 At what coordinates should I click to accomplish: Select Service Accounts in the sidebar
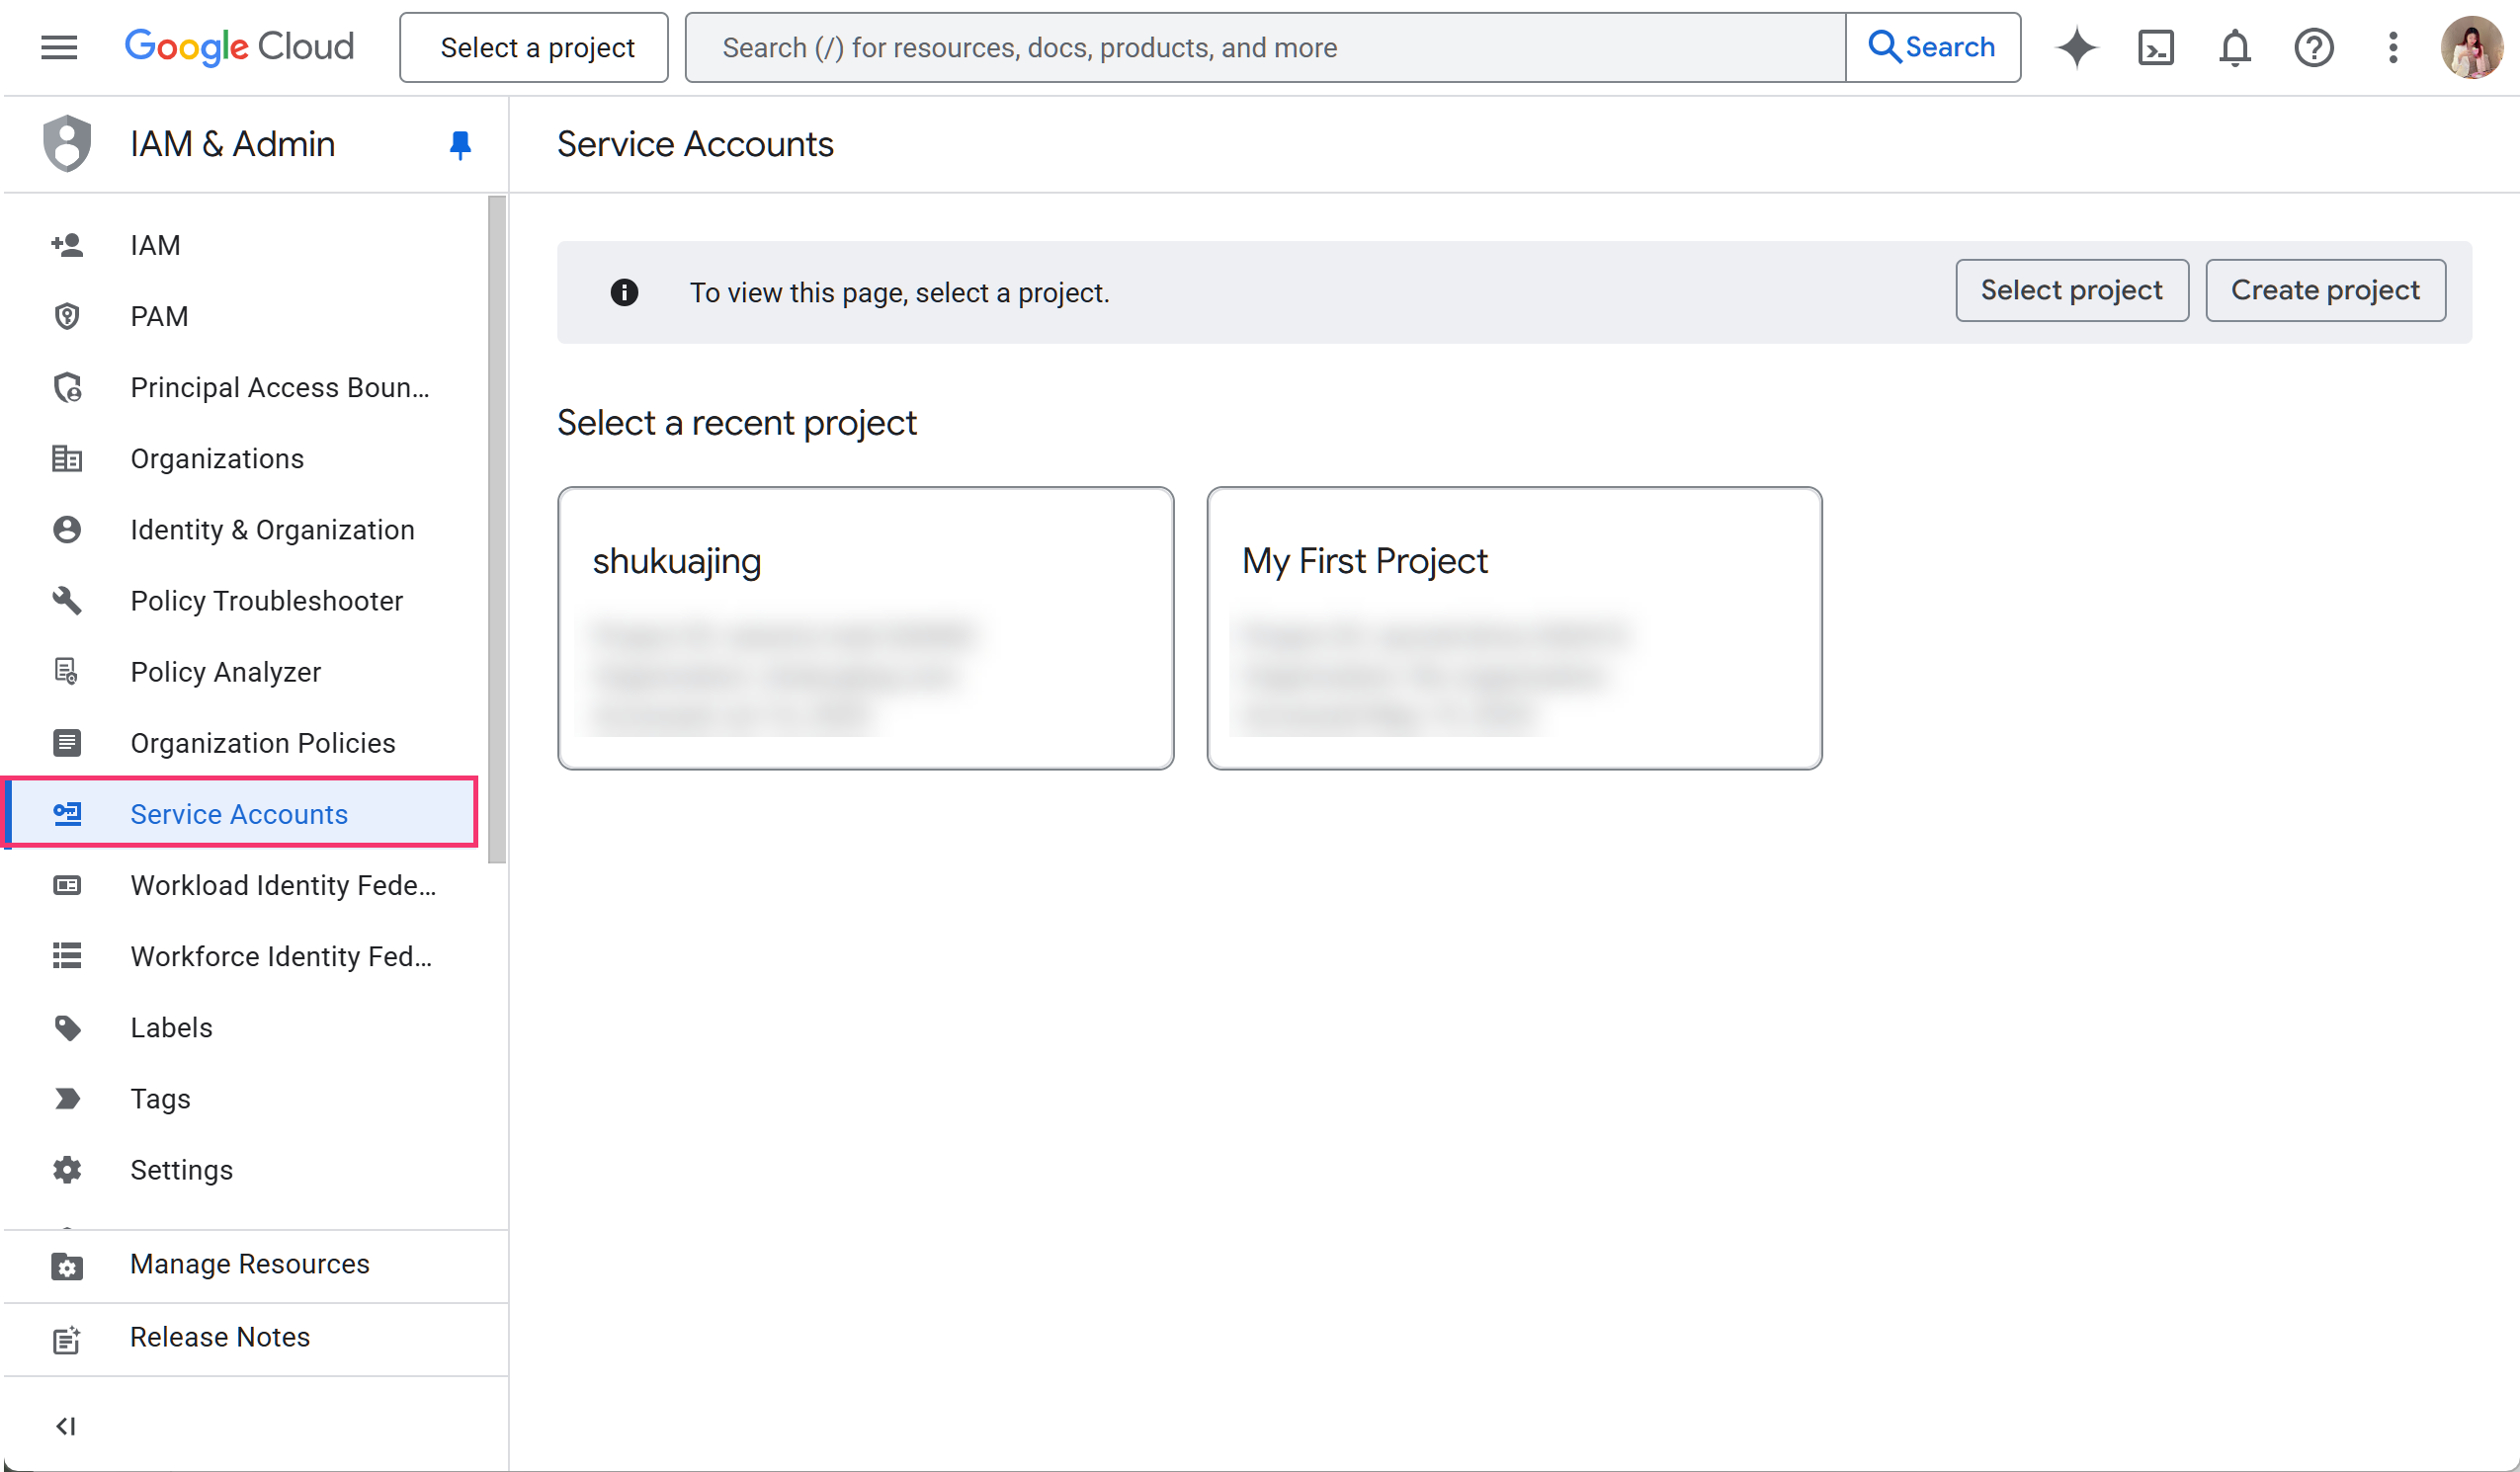(242, 813)
